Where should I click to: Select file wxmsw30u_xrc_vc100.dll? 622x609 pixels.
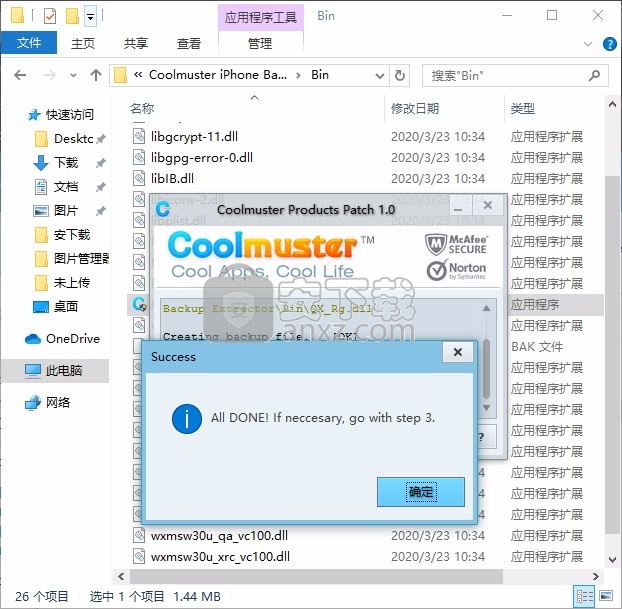[220, 557]
